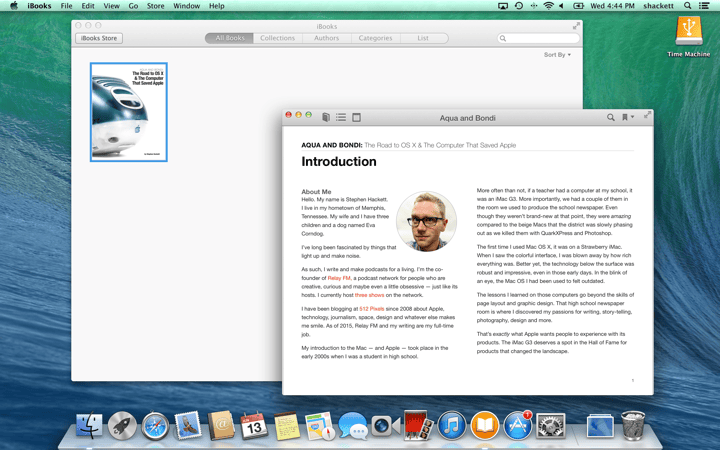Select the Aqua and Bondi book cover
The image size is (720, 450).
pos(129,112)
